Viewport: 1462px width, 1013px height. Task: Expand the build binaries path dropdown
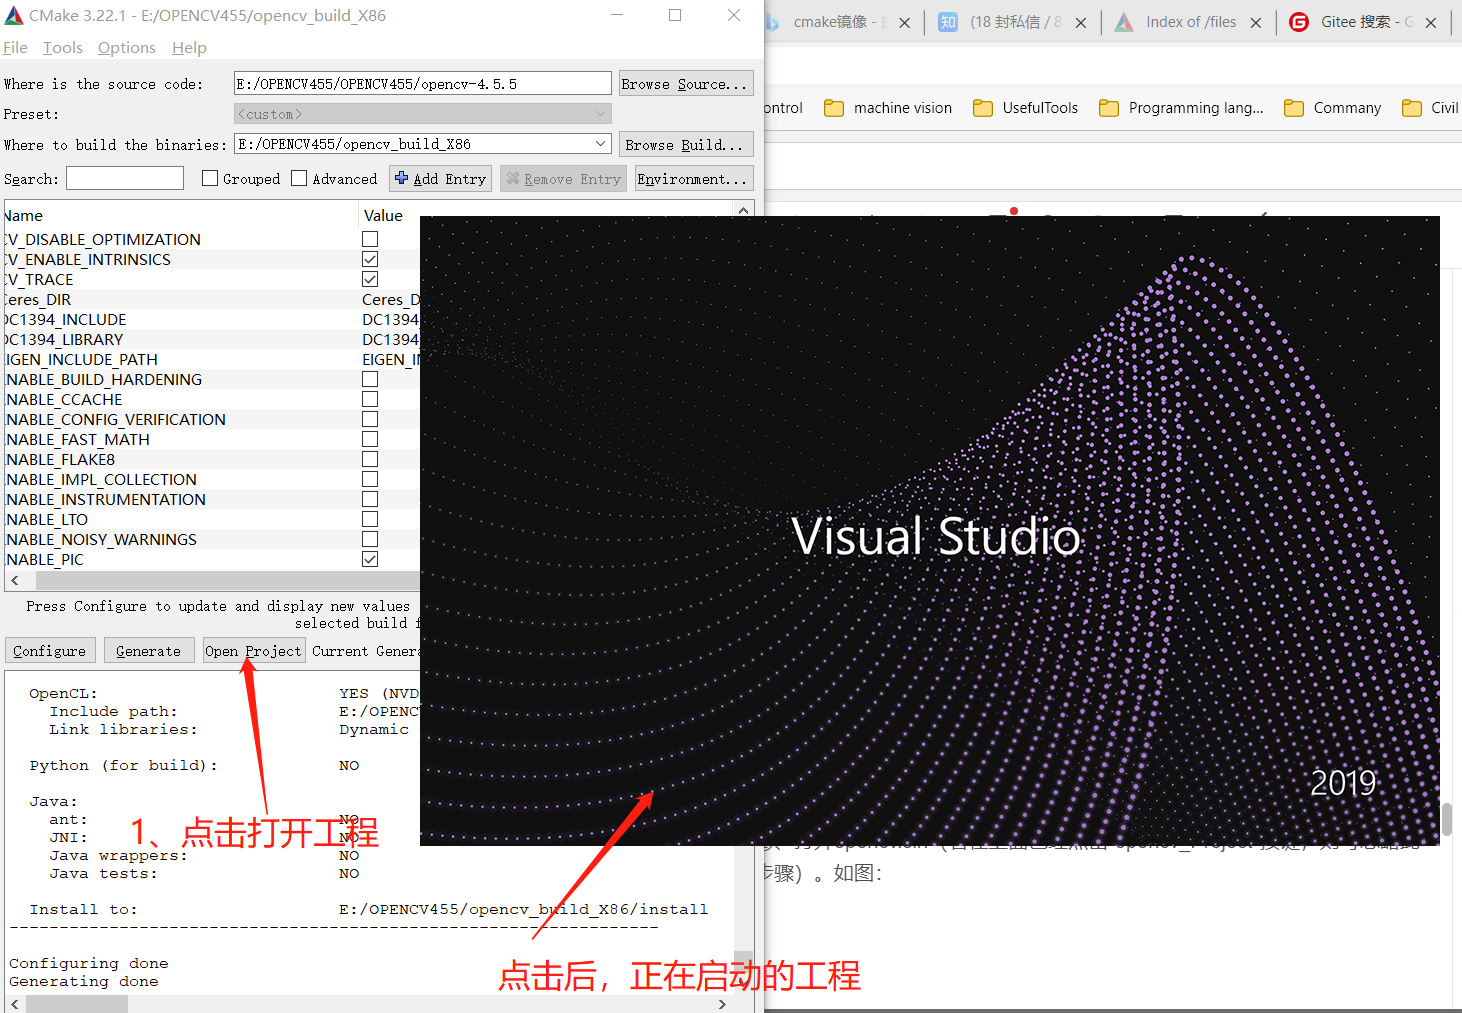pos(601,143)
